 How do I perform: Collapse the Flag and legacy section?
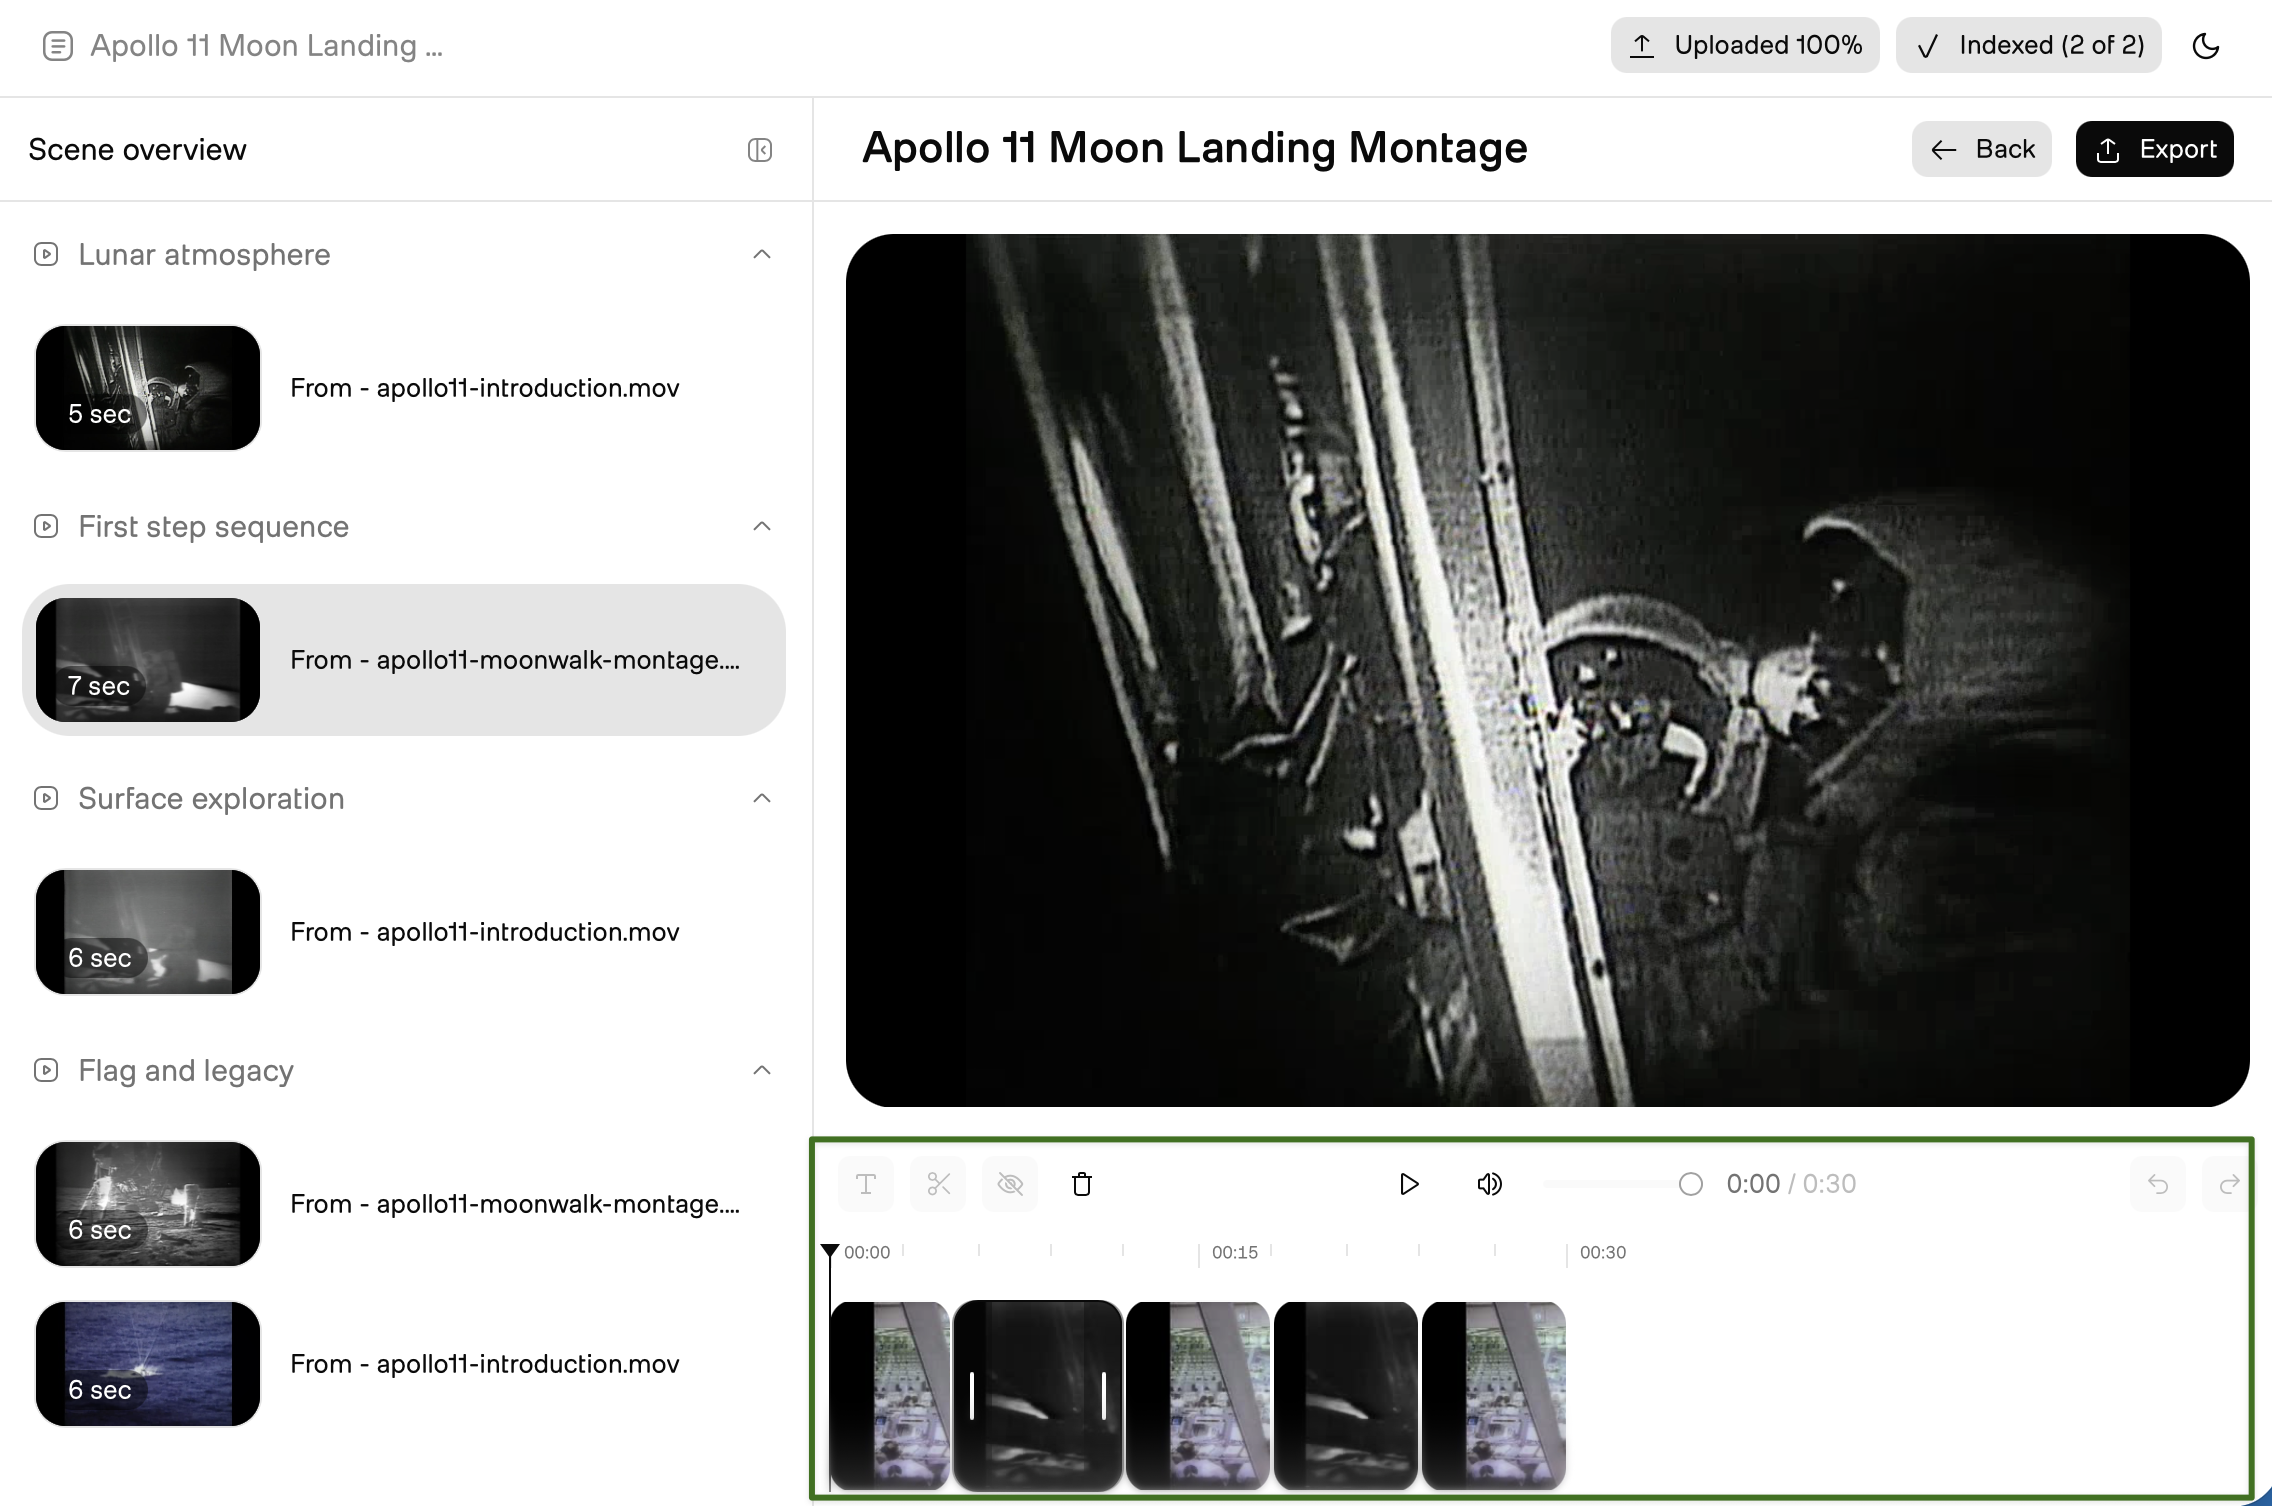[762, 1070]
